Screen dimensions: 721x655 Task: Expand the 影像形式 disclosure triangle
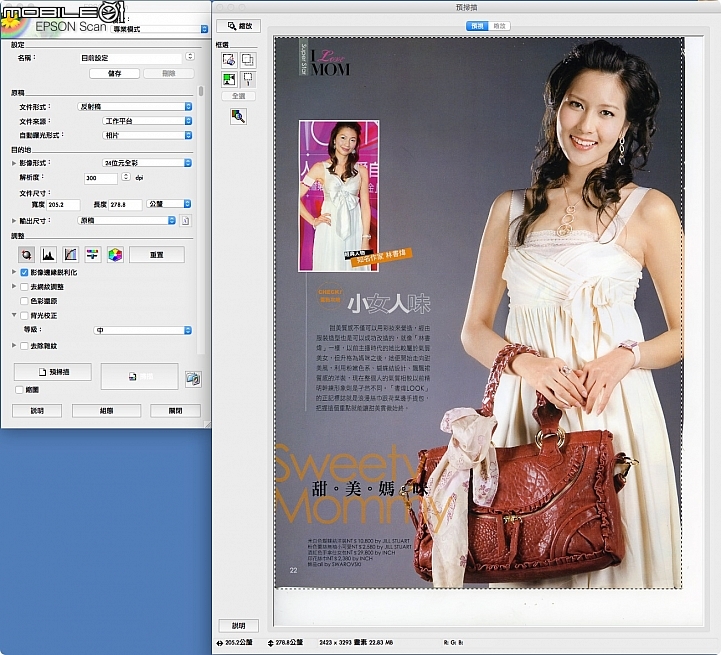pos(14,163)
